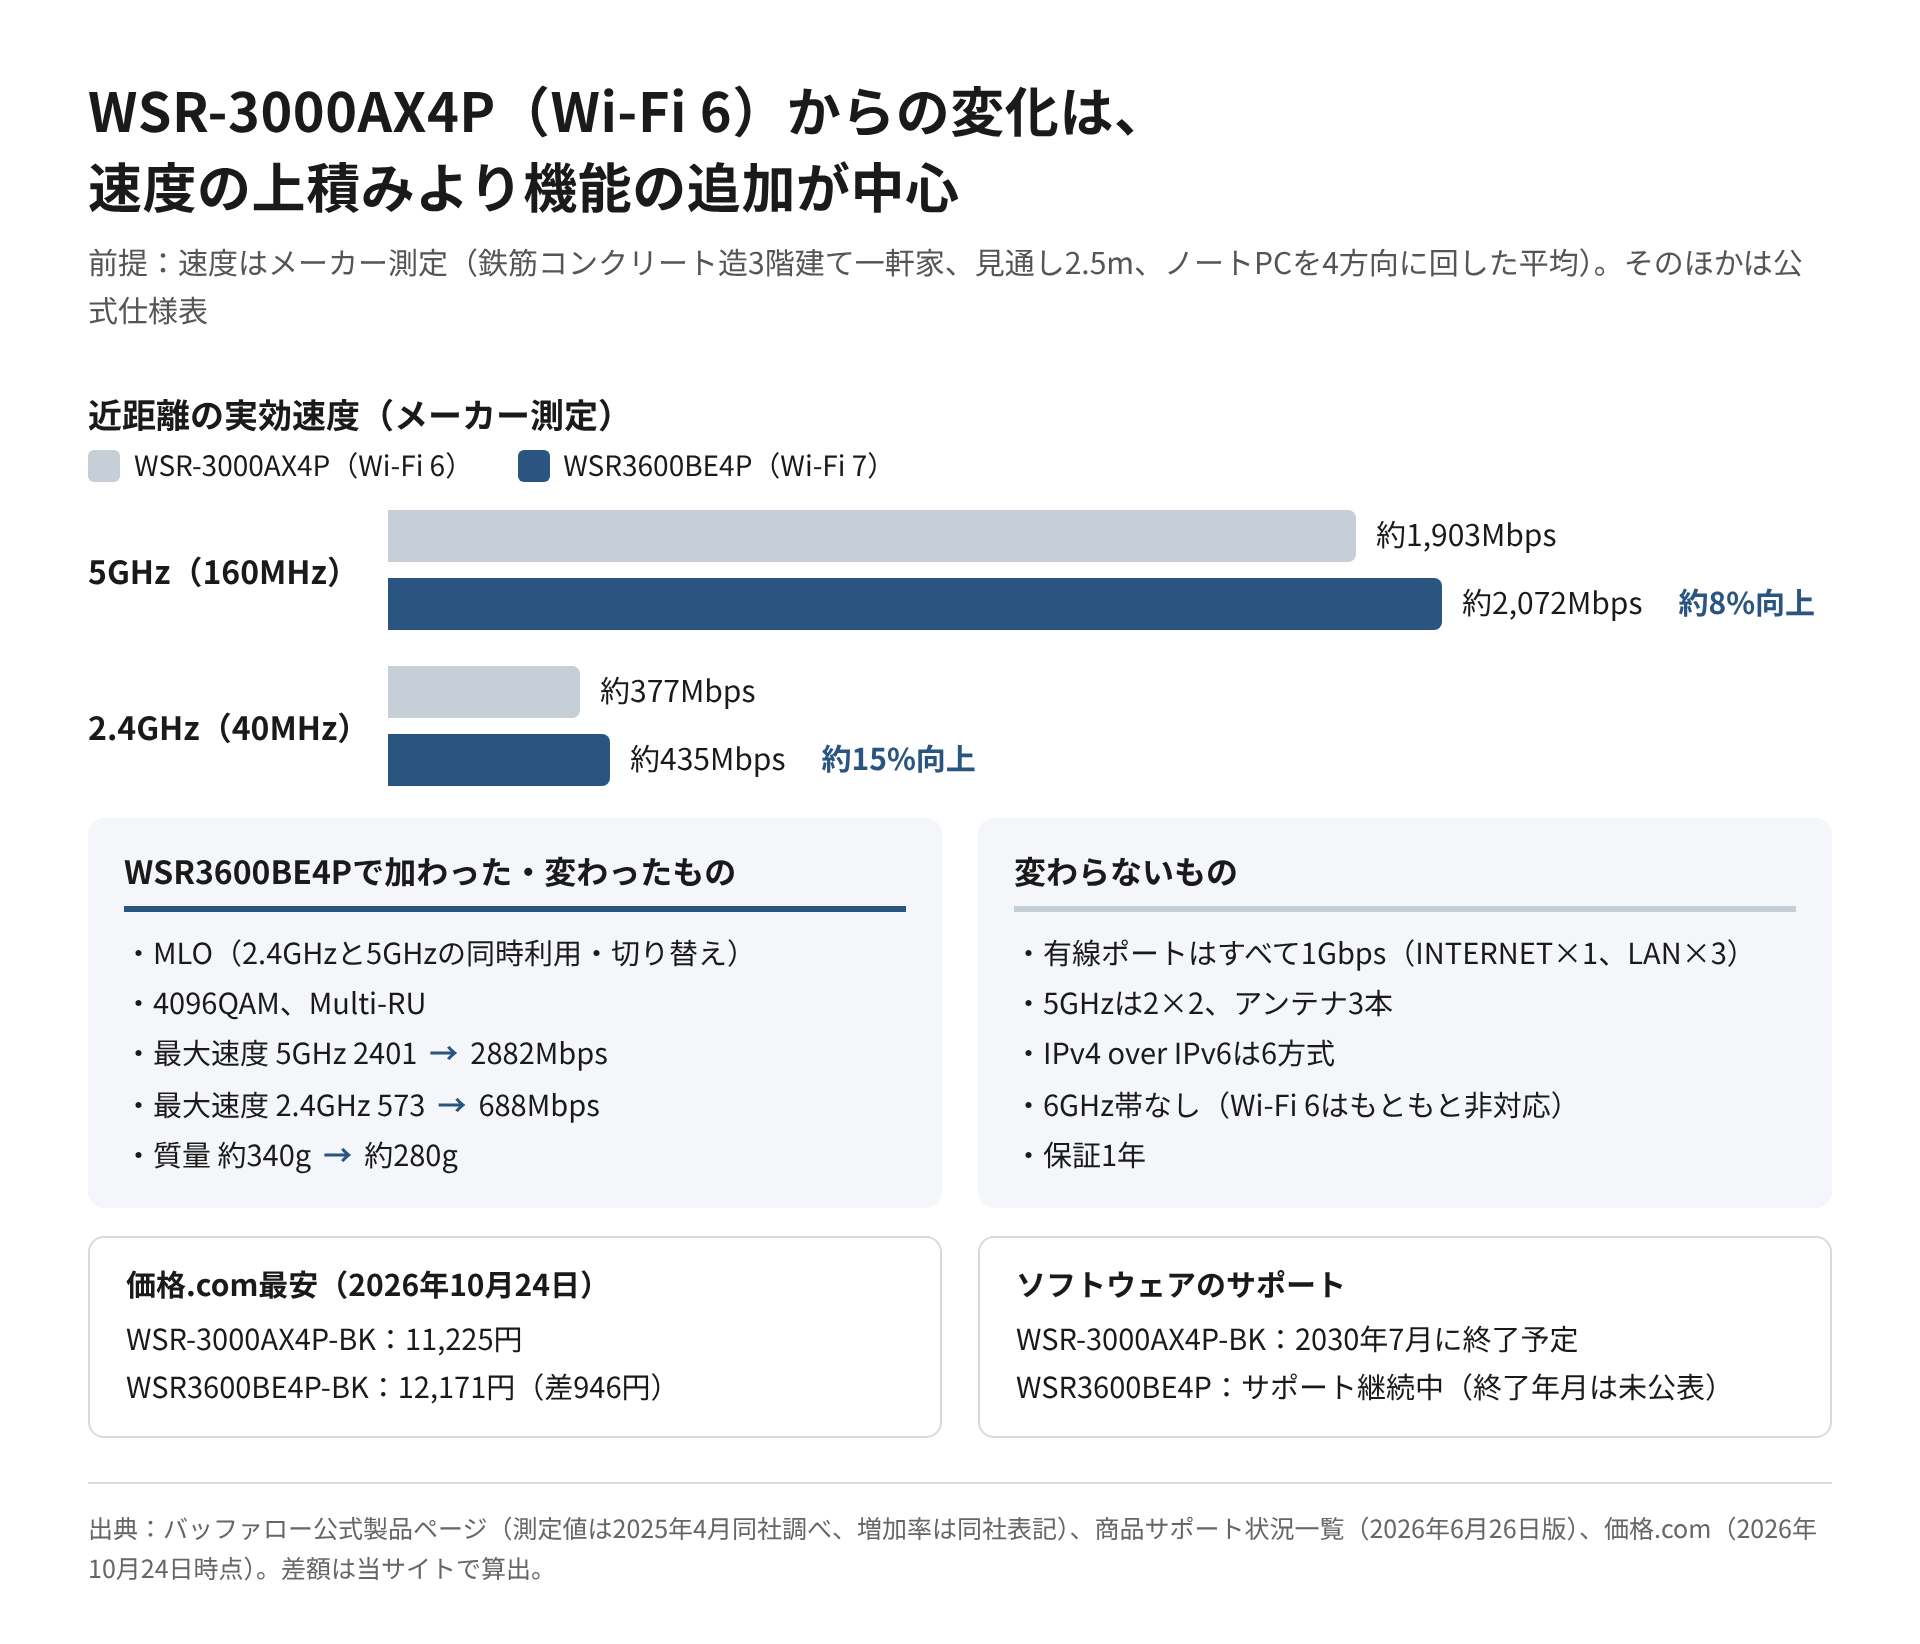This screenshot has width=1920, height=1644.
Task: Click the arrow between 573 and 688Mbps
Action: 452,1106
